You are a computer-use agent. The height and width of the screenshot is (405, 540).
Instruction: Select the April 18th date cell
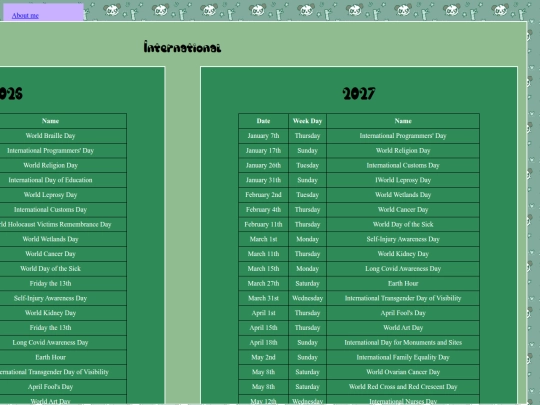pos(263,343)
